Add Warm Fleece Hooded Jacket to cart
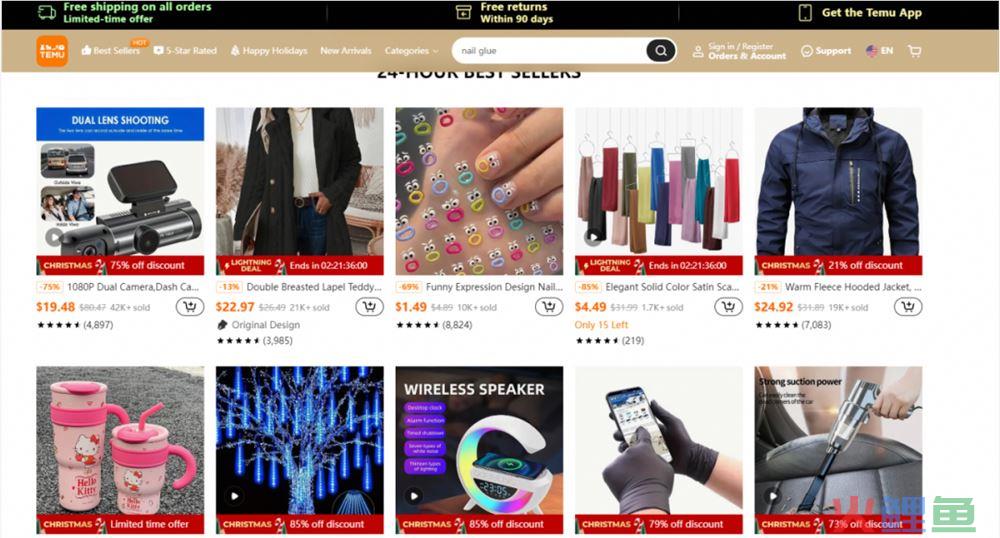 click(x=908, y=307)
